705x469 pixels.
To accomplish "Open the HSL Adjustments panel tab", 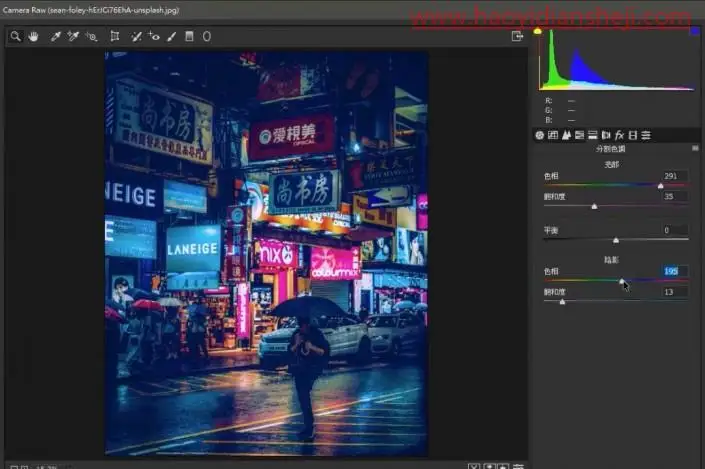I will tap(580, 135).
